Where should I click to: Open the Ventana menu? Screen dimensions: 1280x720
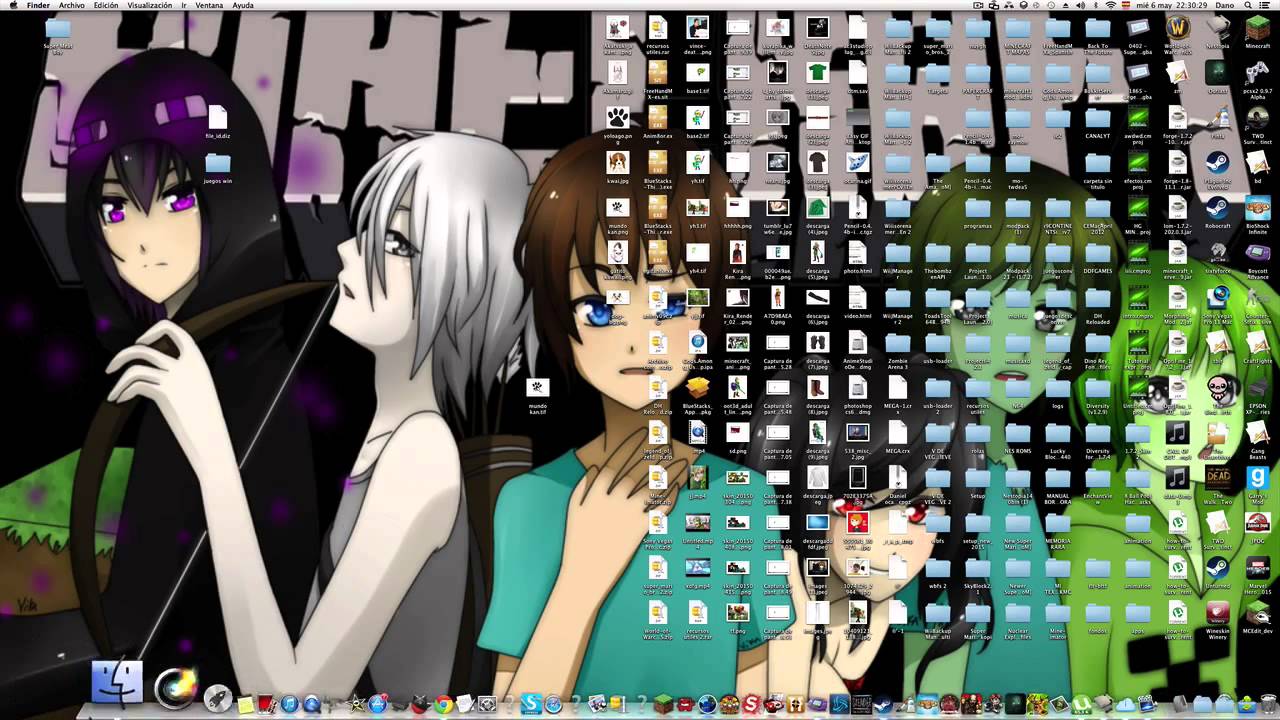tap(209, 6)
